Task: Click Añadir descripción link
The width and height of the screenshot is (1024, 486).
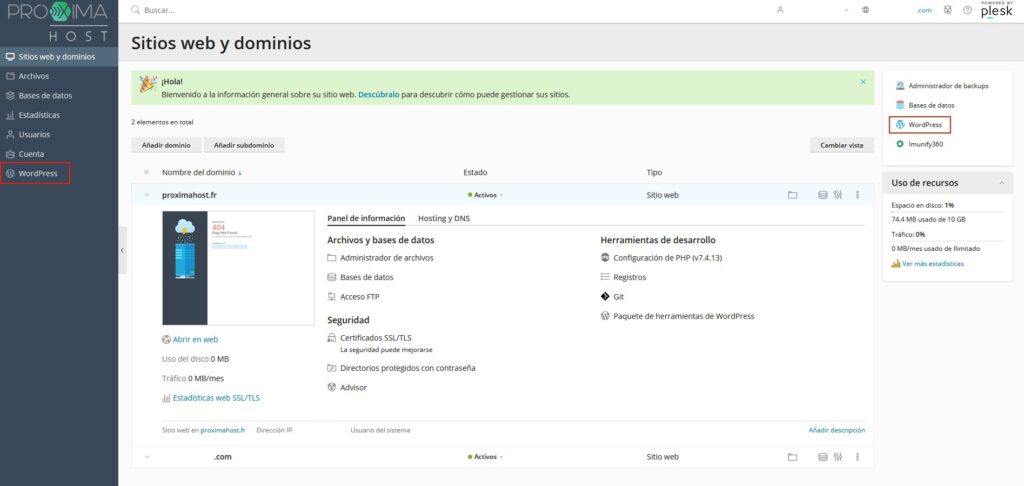Action: pos(837,430)
